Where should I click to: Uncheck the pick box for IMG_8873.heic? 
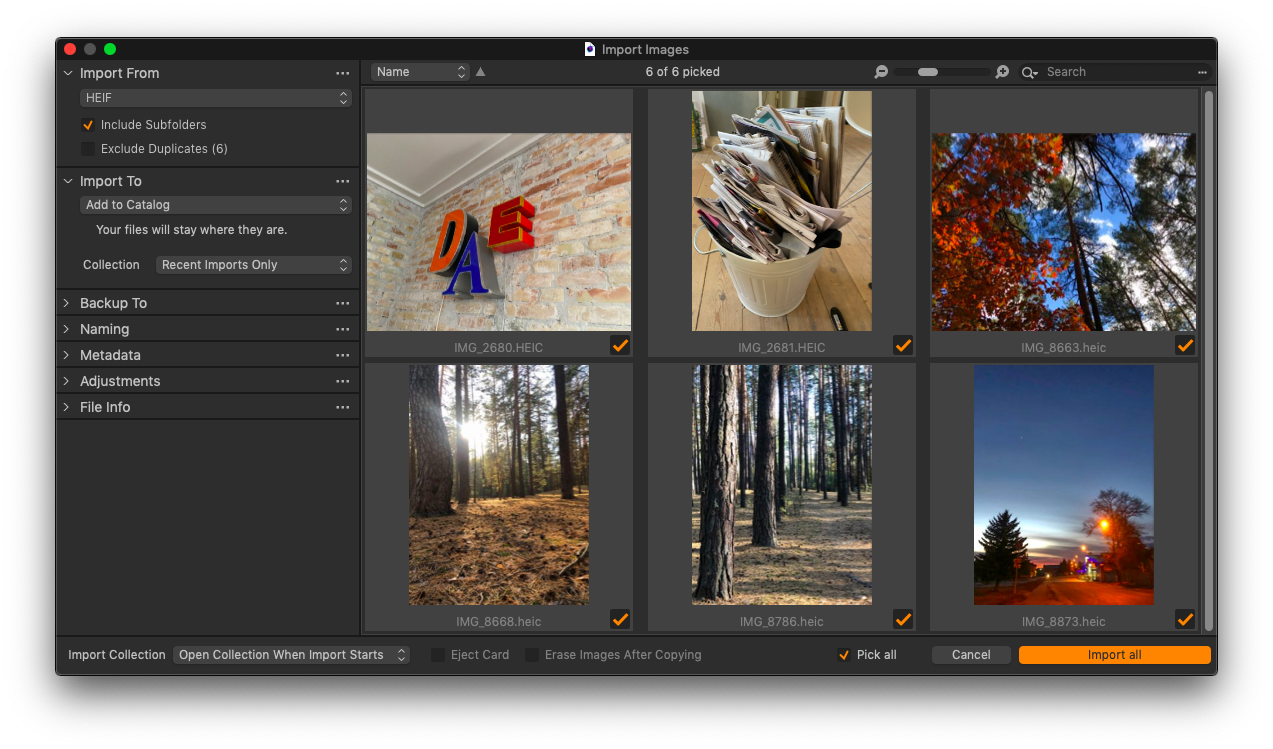coord(1185,619)
